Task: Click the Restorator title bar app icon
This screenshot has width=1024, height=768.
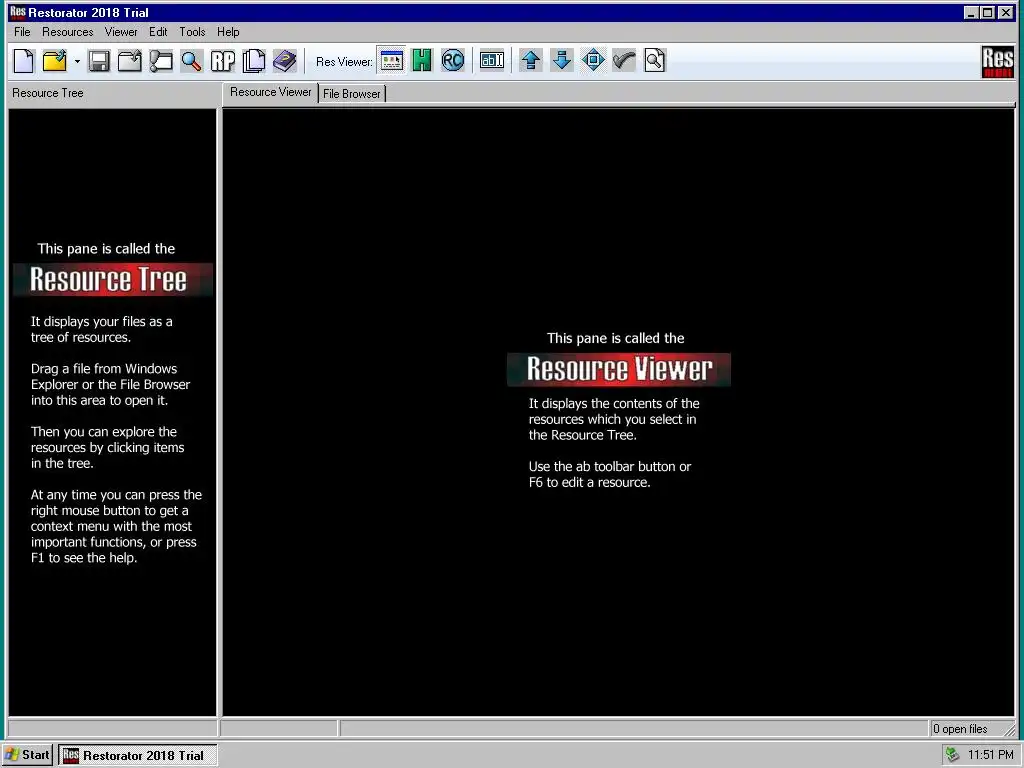Action: pyautogui.click(x=18, y=12)
